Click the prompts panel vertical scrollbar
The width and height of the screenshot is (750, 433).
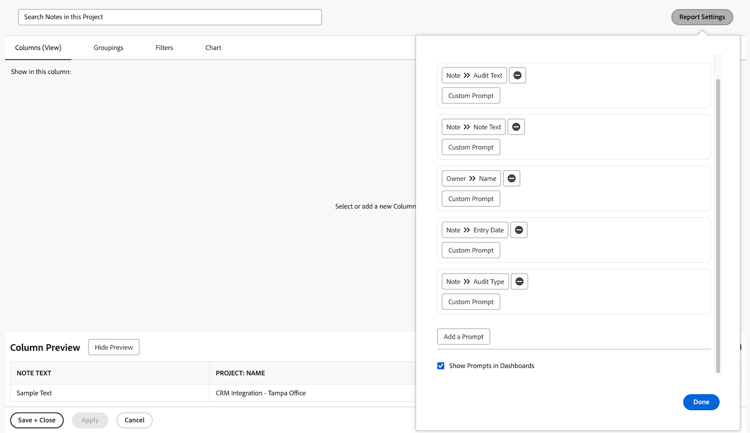pyautogui.click(x=717, y=220)
